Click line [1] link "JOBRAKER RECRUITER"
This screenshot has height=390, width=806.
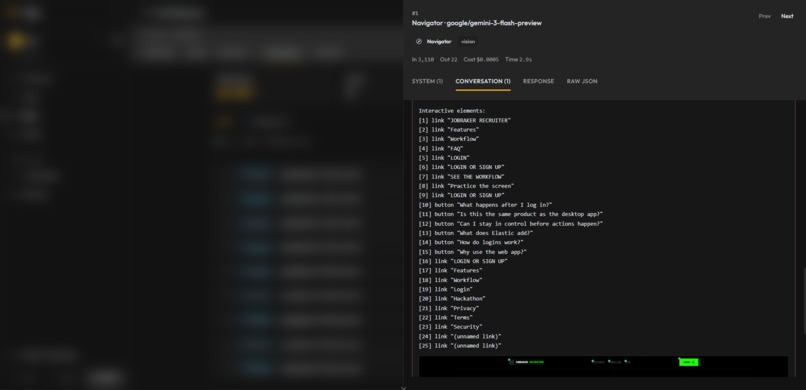tap(465, 120)
